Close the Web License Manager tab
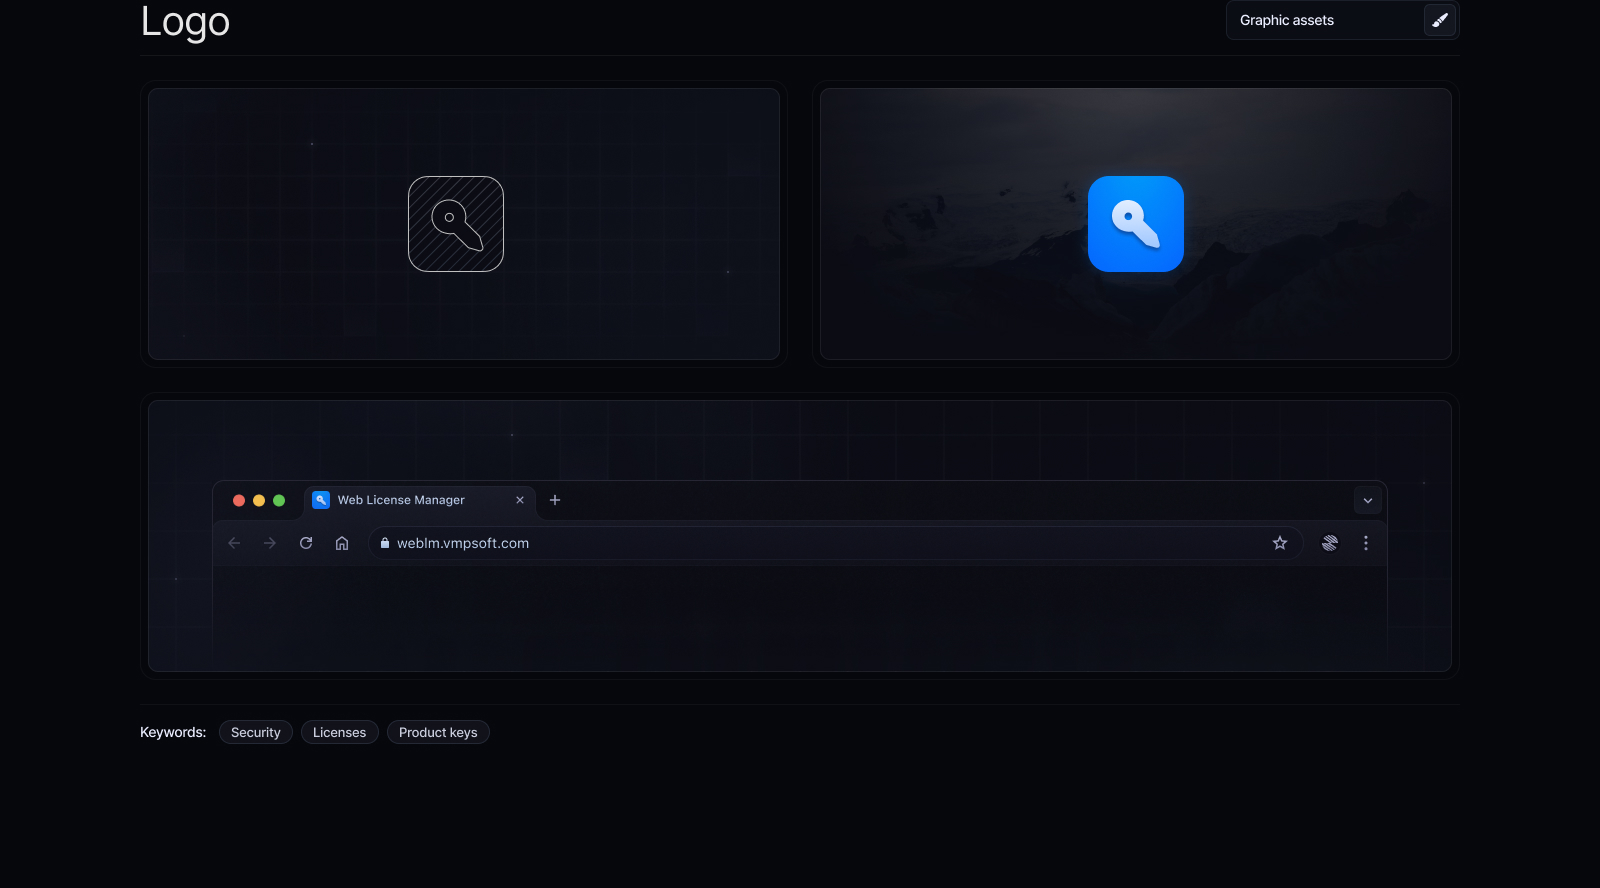 [520, 500]
